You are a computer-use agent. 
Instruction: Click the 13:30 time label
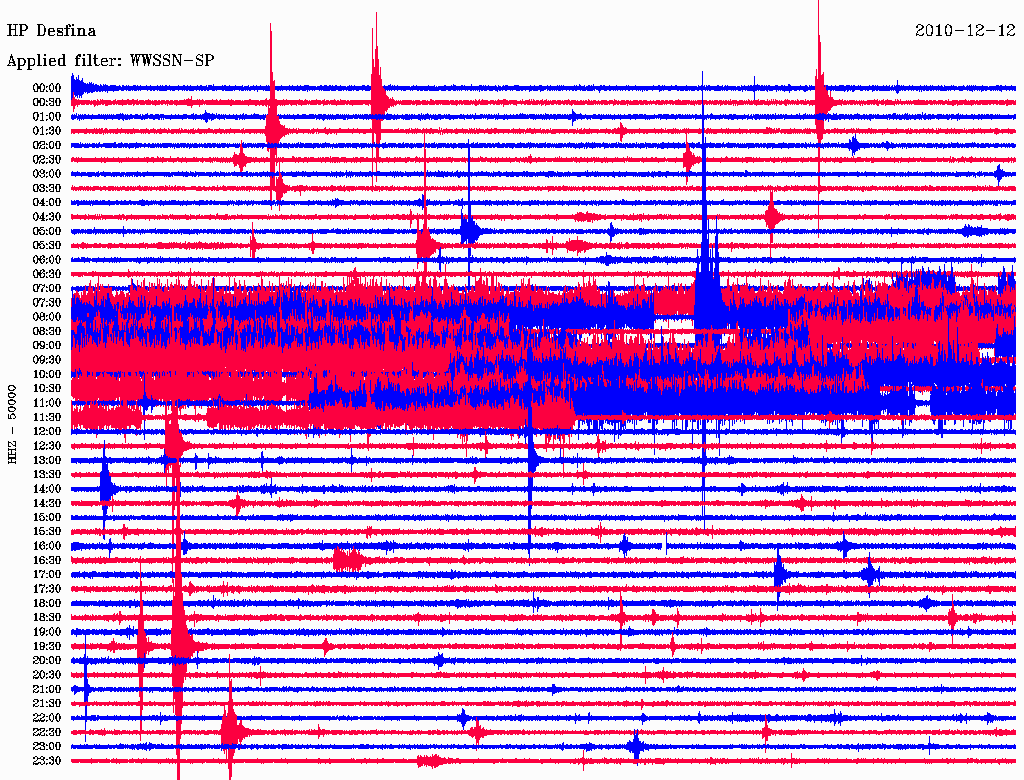[x=47, y=474]
